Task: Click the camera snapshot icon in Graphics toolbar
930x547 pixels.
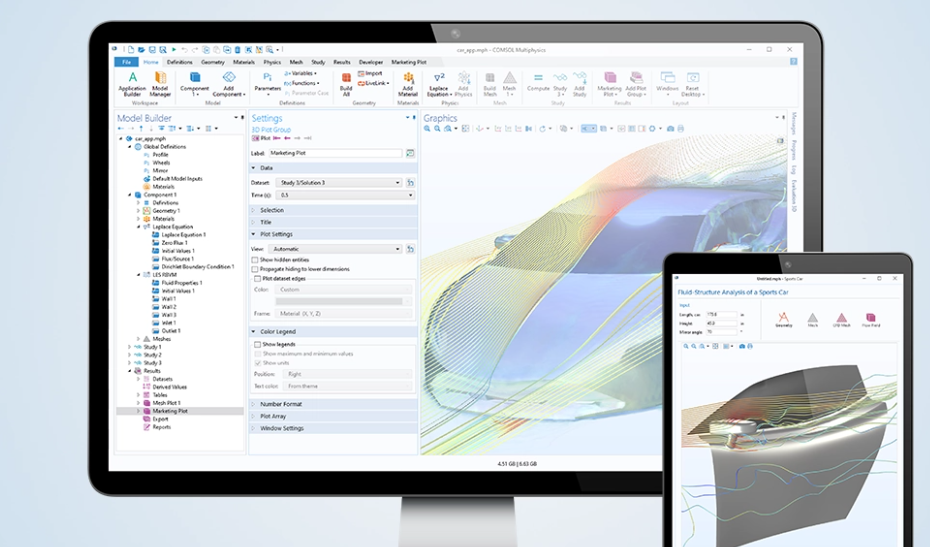Action: [x=671, y=129]
